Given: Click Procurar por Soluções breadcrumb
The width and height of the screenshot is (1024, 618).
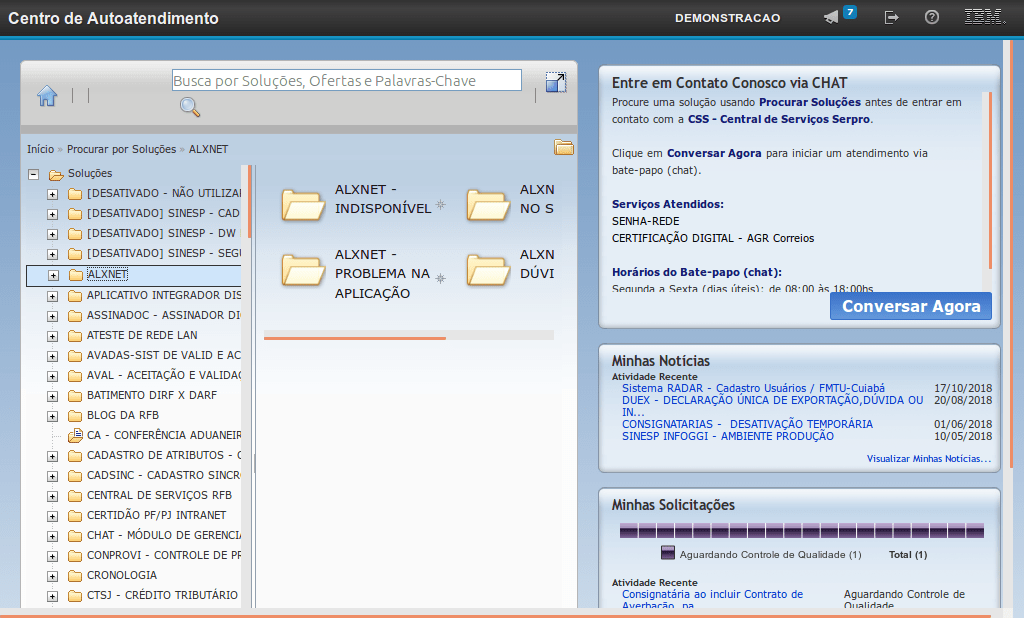Looking at the screenshot, I should pos(121,149).
